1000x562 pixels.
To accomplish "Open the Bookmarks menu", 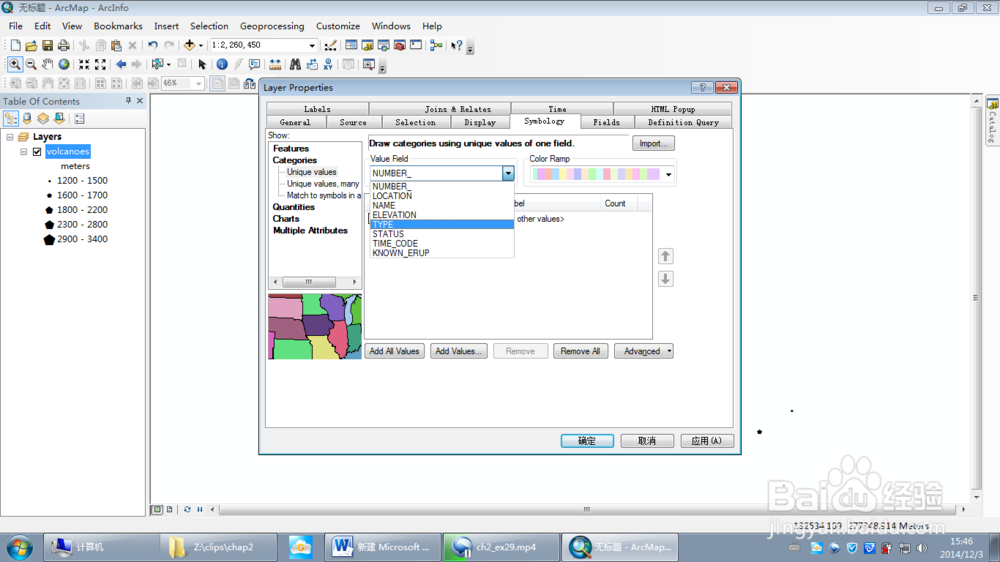I will (x=118, y=26).
